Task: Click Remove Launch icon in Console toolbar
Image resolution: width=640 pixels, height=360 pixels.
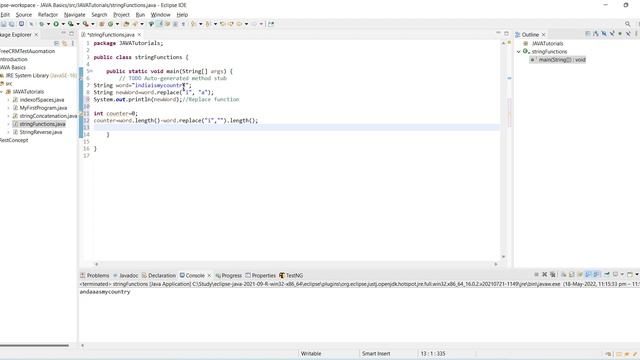Action: [x=544, y=274]
